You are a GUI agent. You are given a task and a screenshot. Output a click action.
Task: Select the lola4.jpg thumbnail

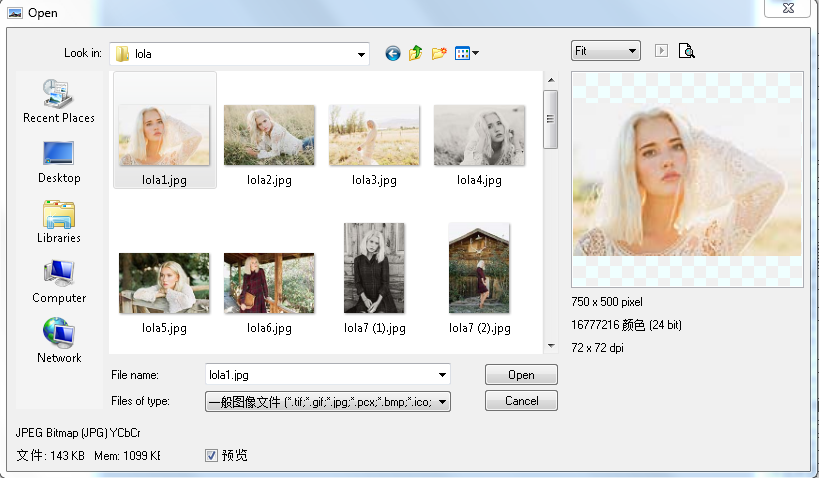[479, 137]
